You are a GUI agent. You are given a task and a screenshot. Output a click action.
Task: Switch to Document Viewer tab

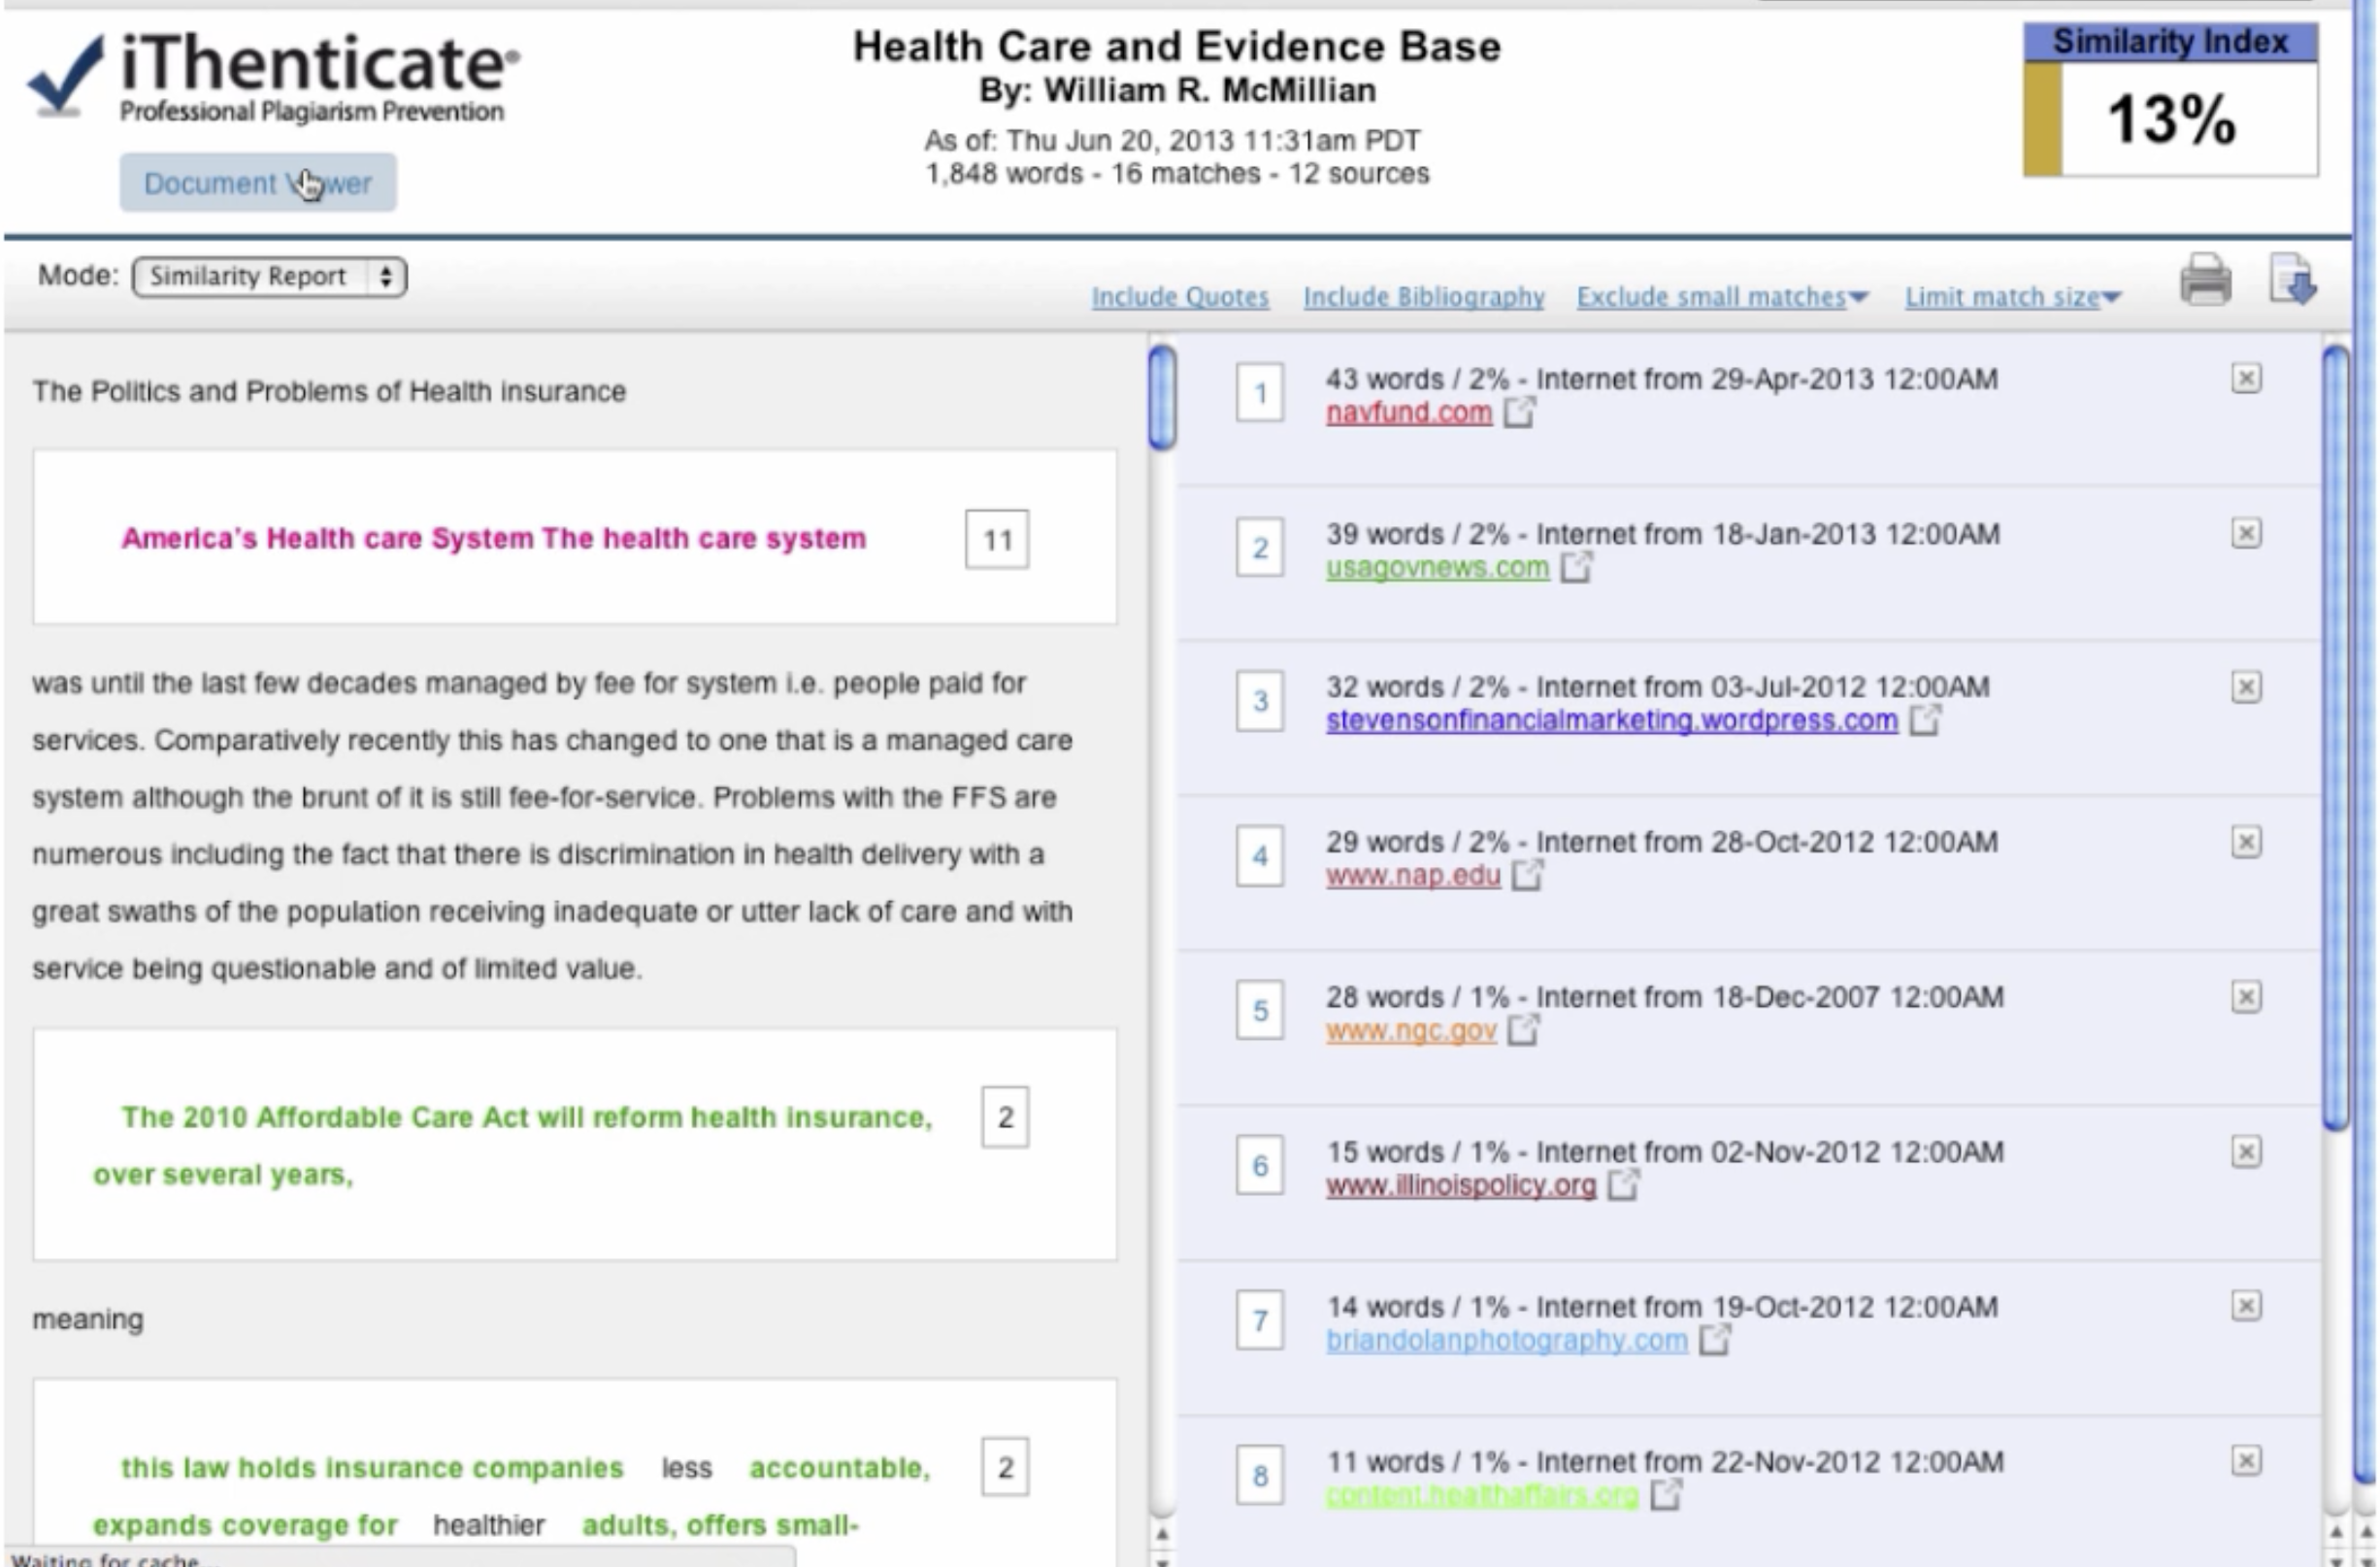(x=257, y=183)
